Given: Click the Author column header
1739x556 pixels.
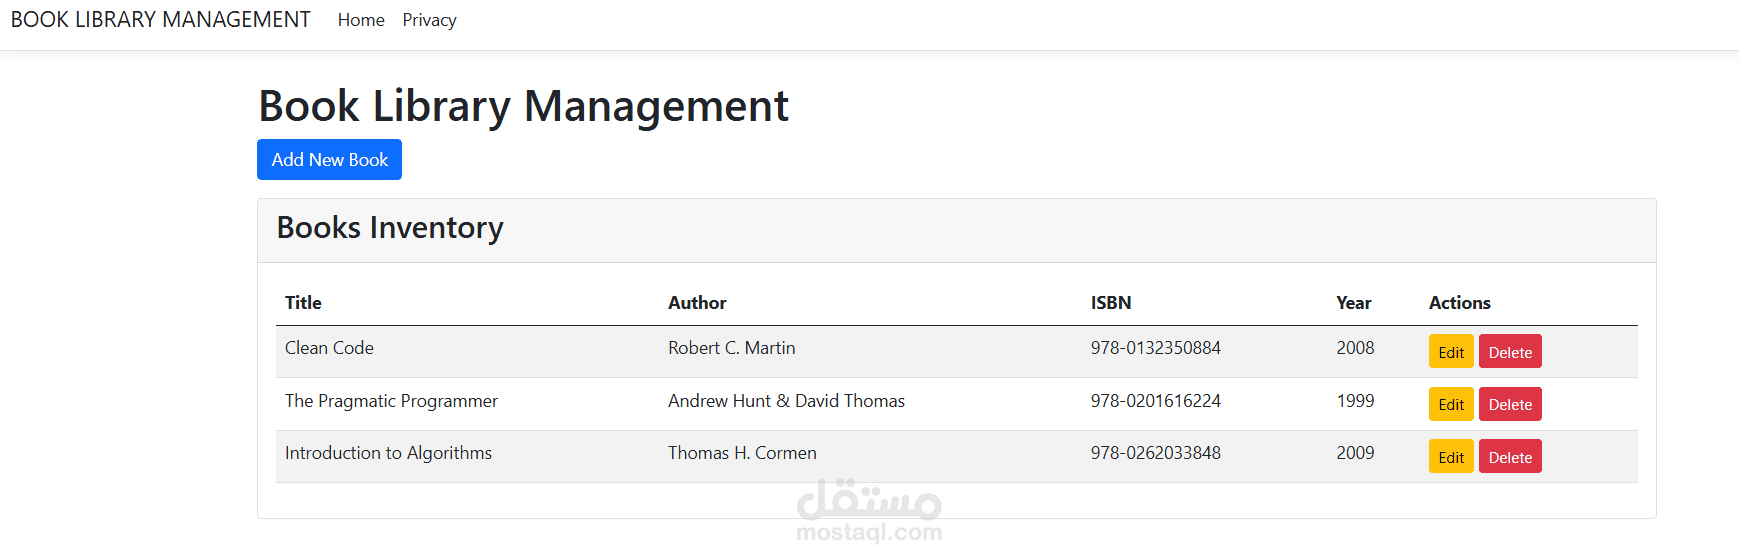Looking at the screenshot, I should 697,303.
